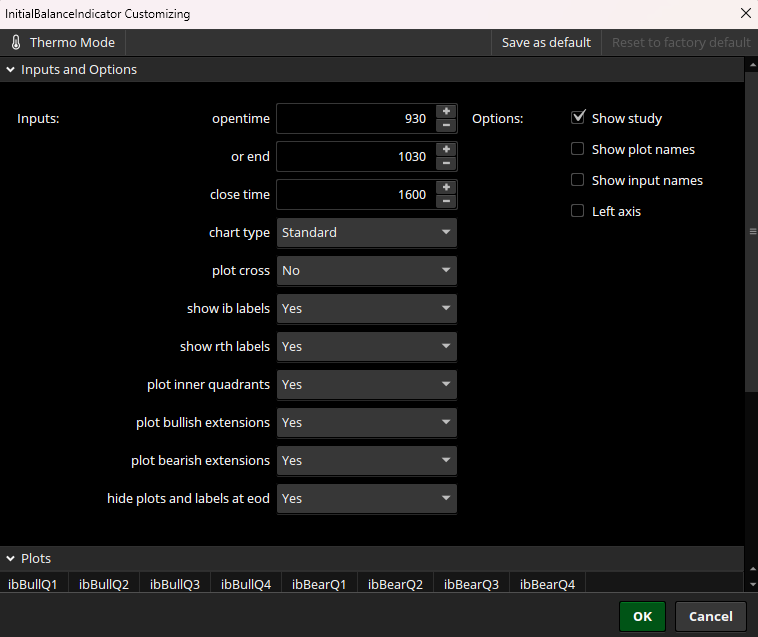The height and width of the screenshot is (637, 758).
Task: Click Save as default
Action: [546, 43]
